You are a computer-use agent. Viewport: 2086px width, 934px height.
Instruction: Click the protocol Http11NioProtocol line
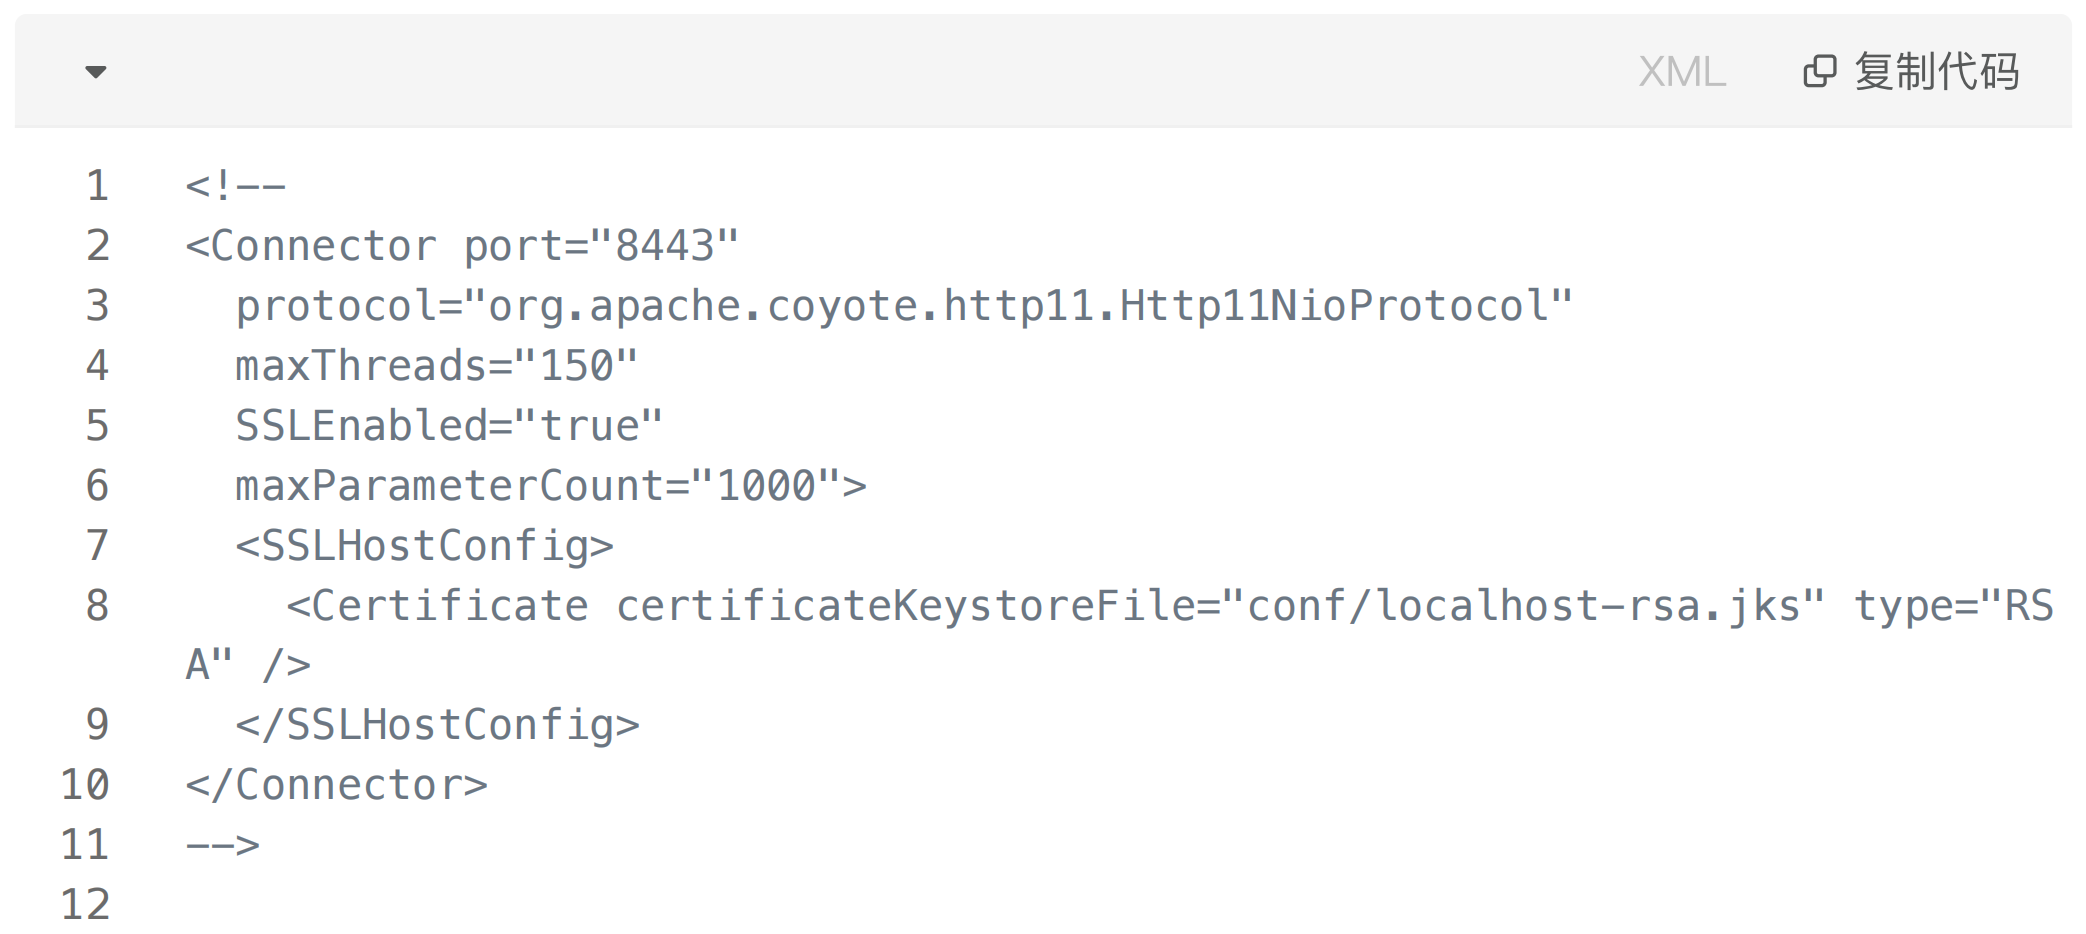click(x=904, y=306)
